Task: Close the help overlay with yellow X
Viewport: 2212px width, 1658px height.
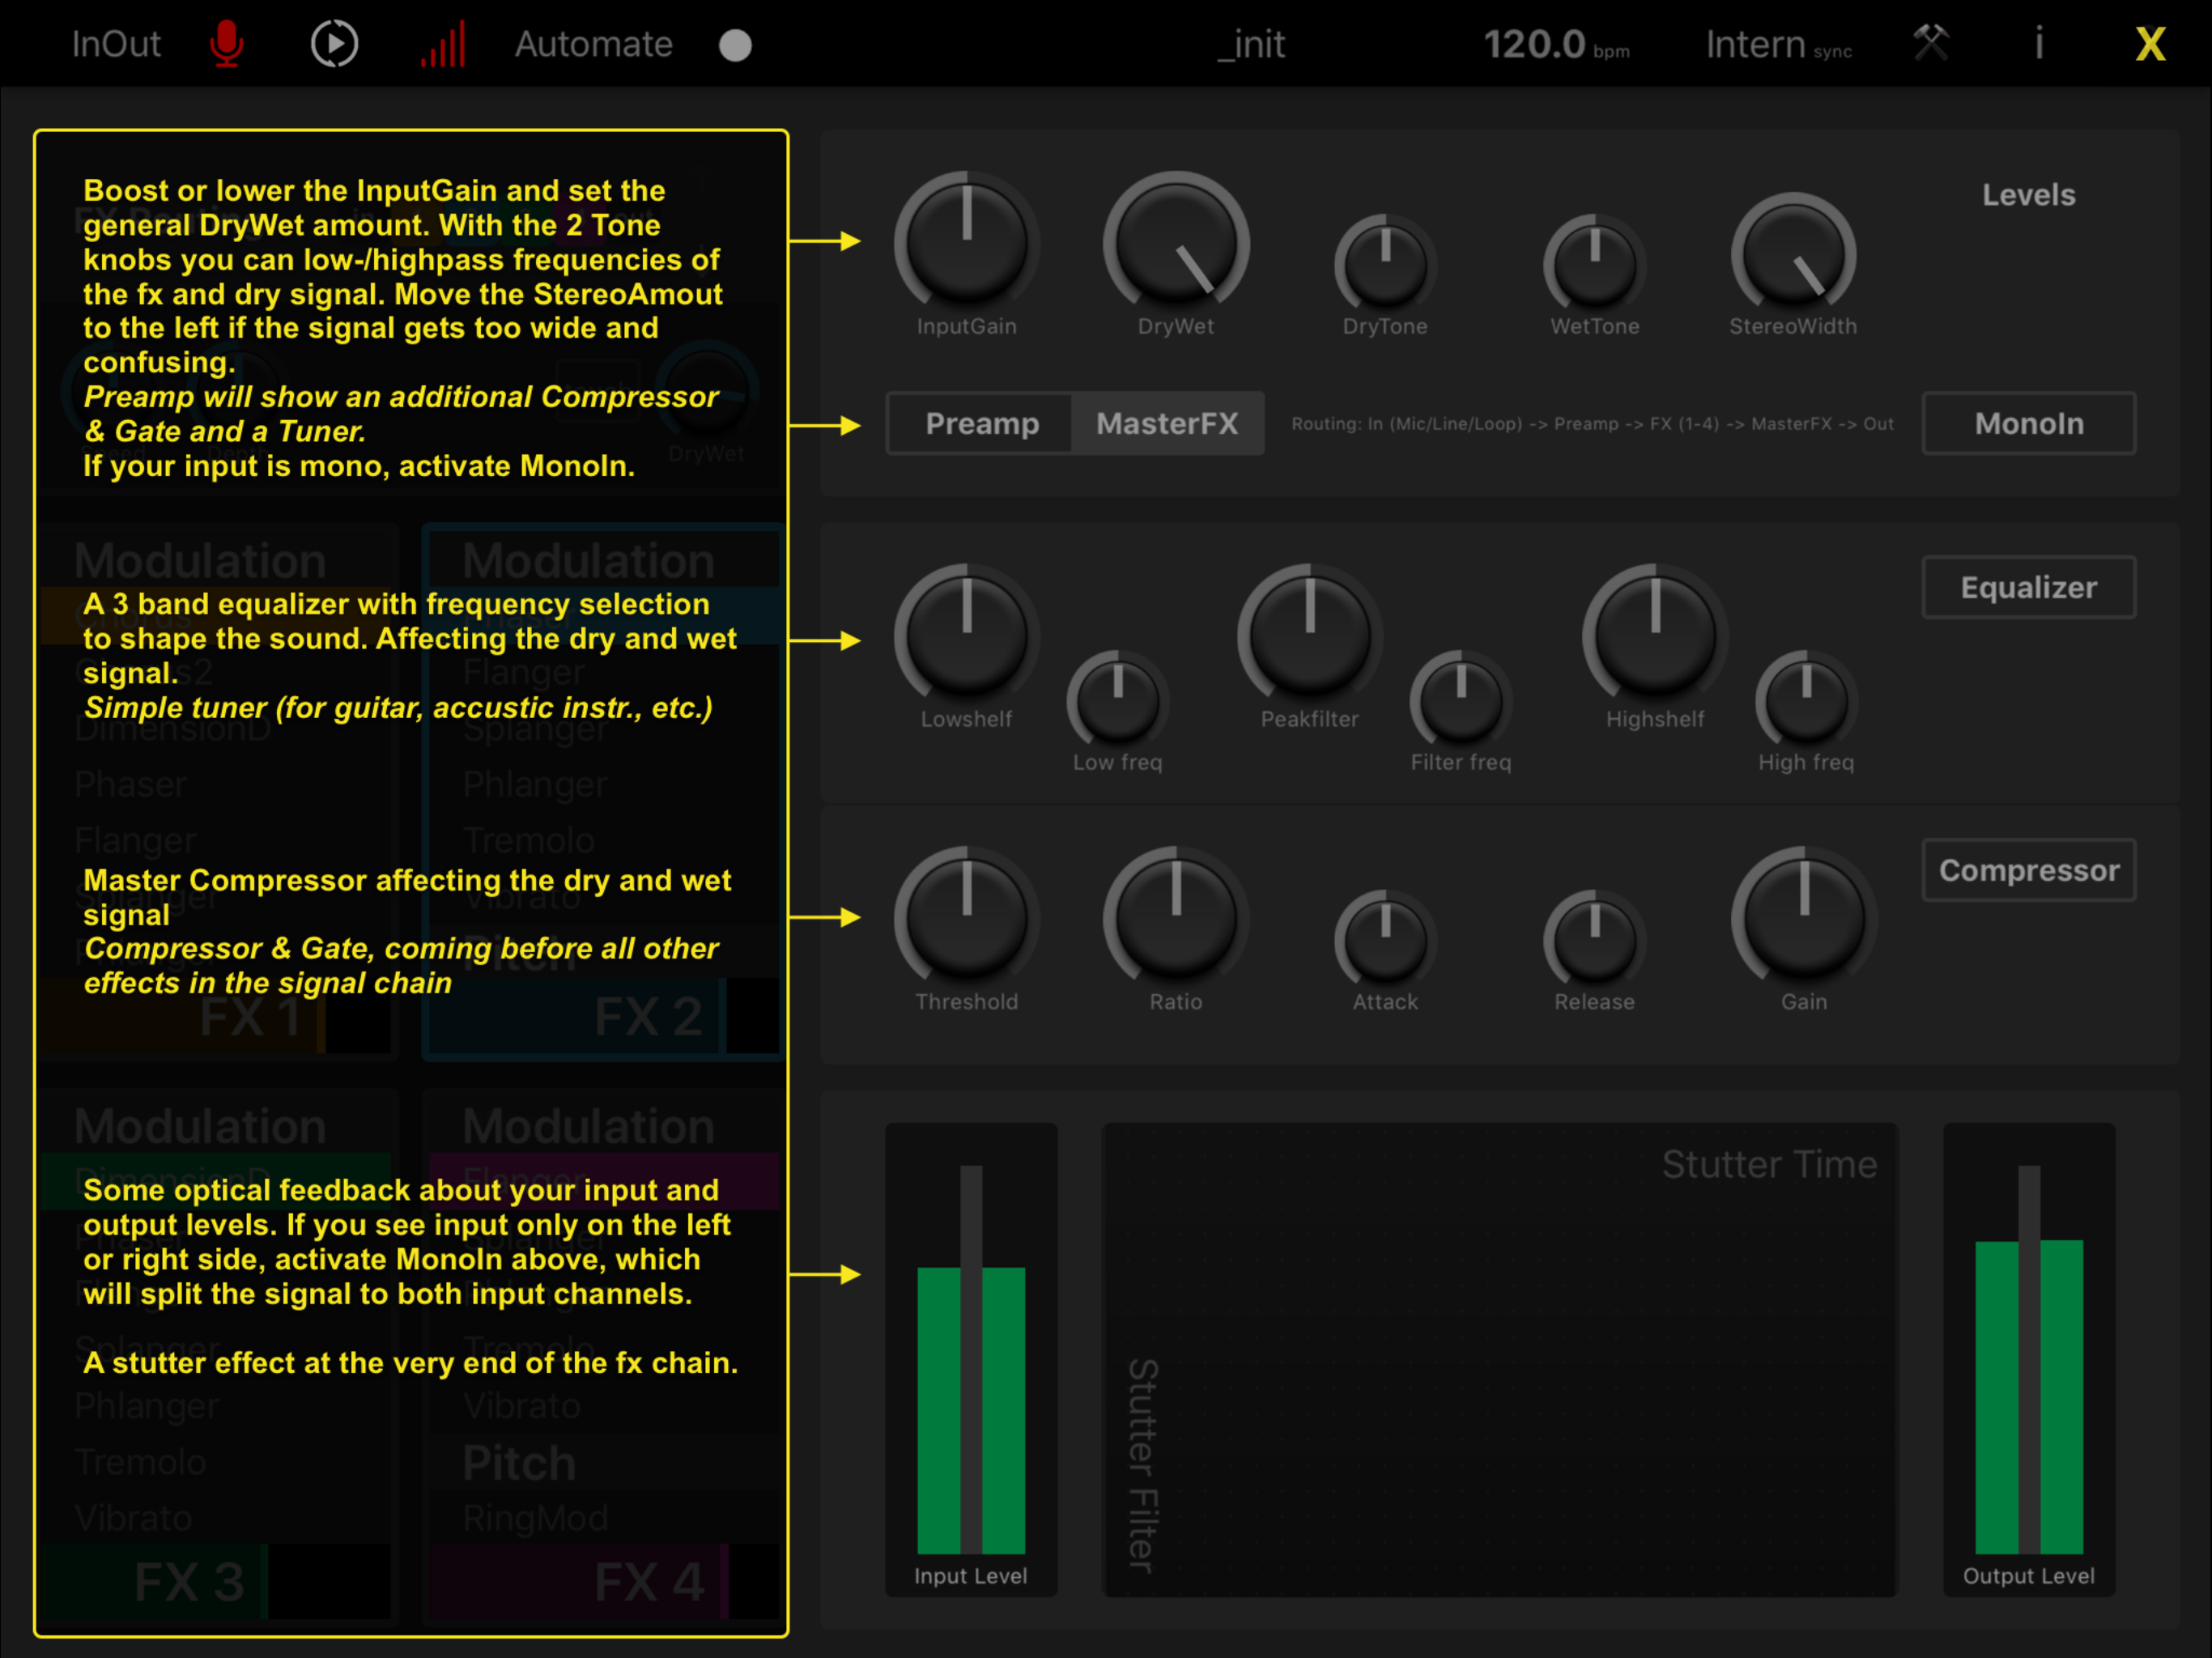Action: tap(2150, 44)
